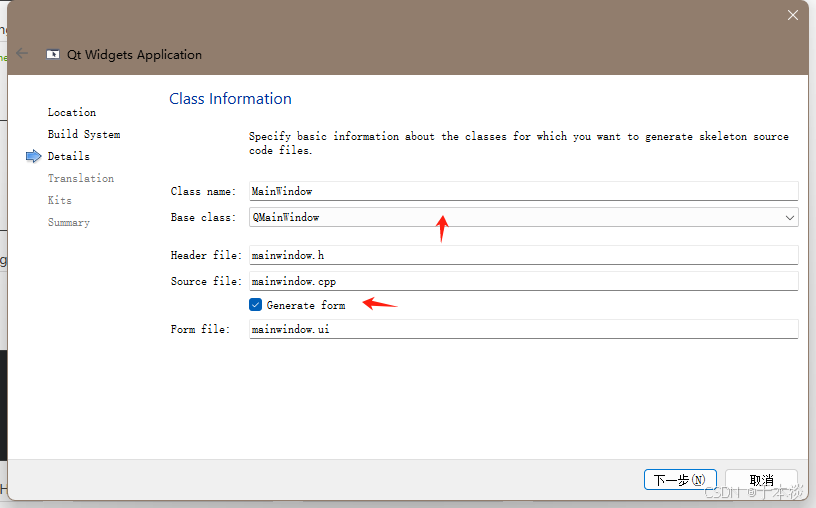Click the description text about skeleton source

[519, 143]
